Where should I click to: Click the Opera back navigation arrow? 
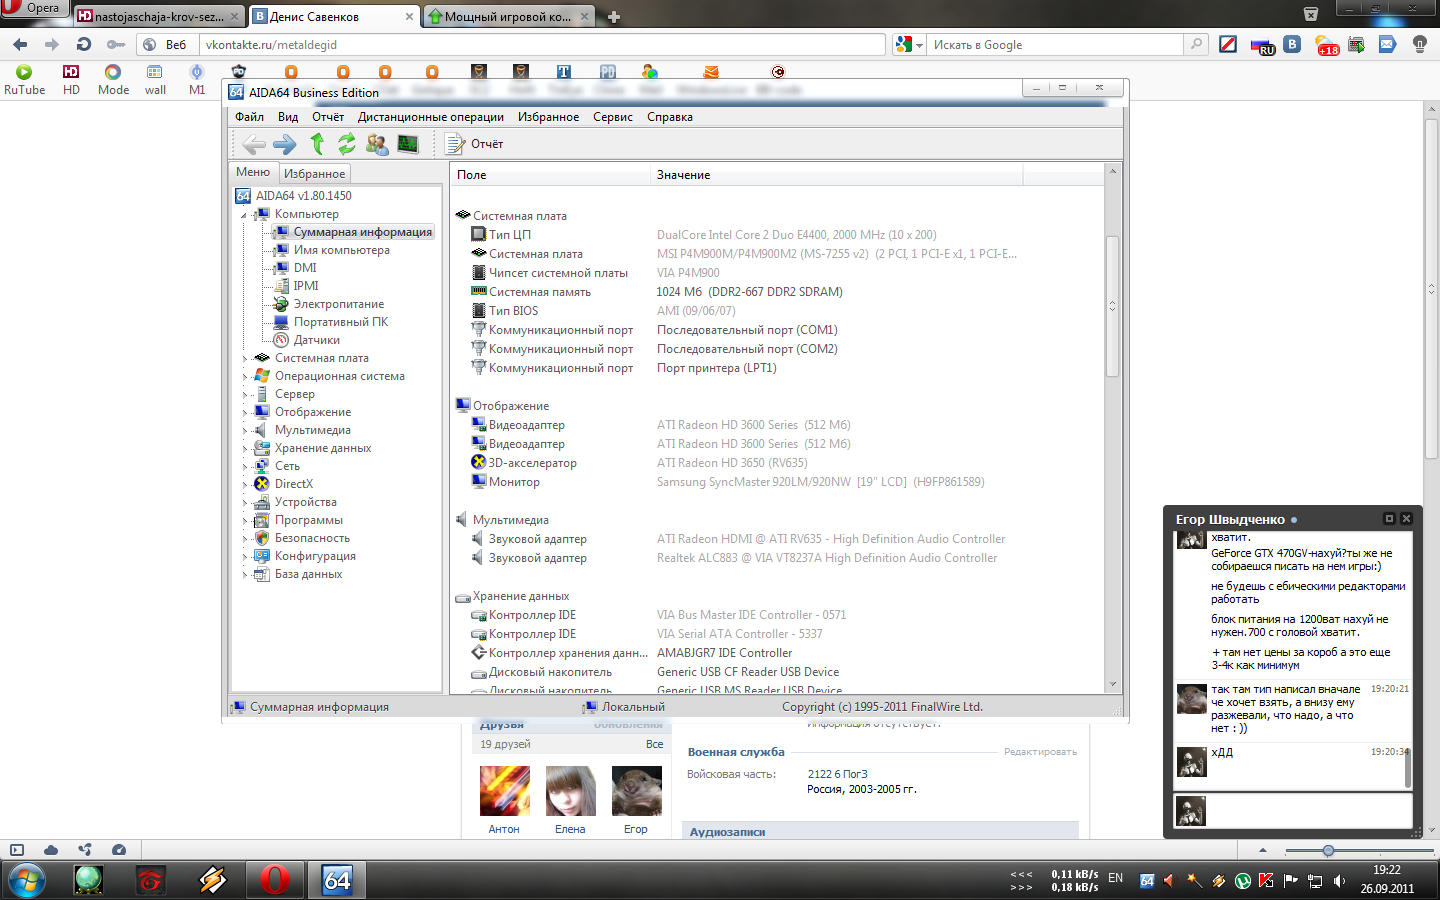coord(20,44)
